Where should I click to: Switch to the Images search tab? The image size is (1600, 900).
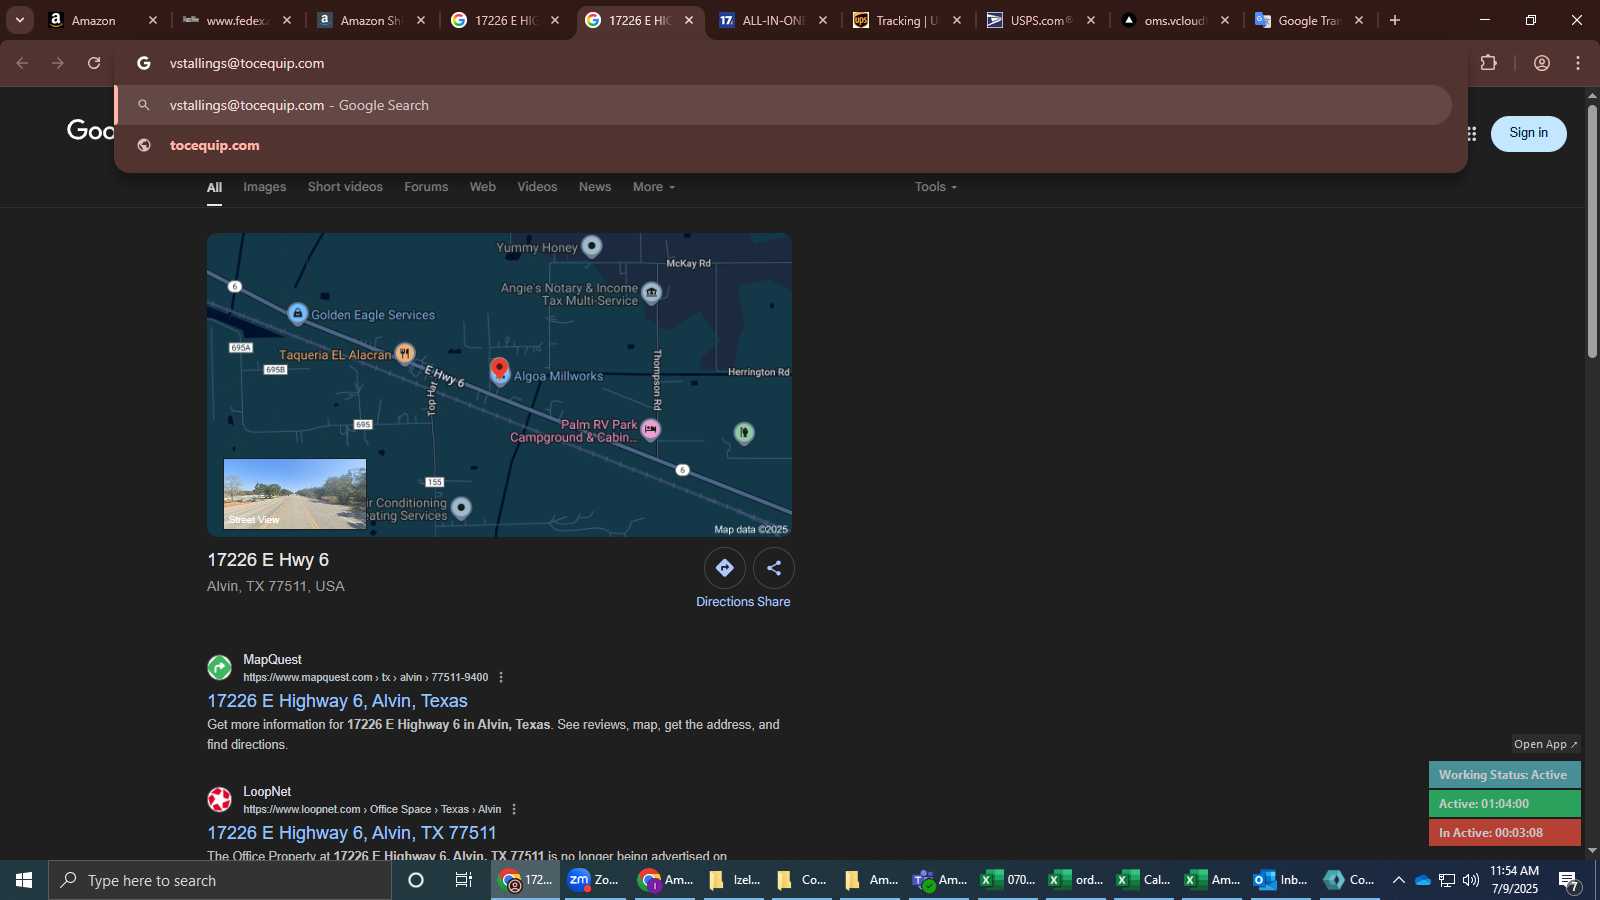coord(265,187)
